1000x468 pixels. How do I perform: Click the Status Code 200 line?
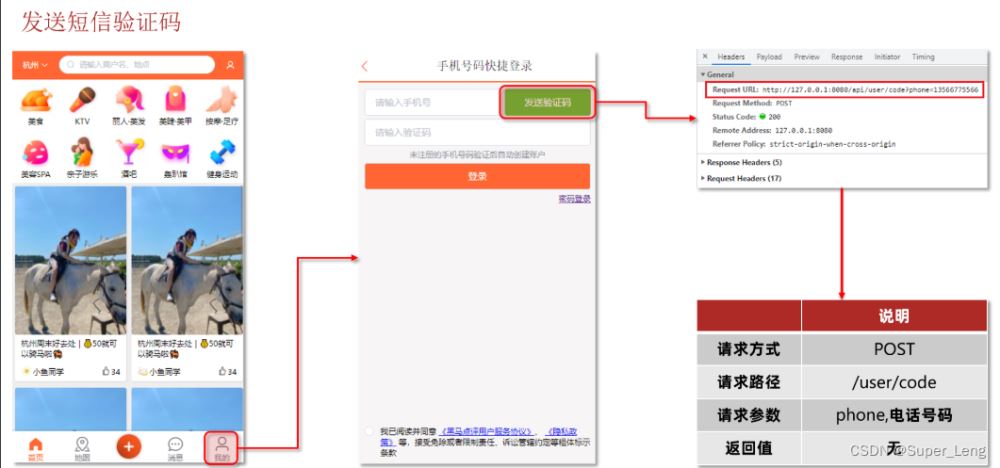pos(746,117)
